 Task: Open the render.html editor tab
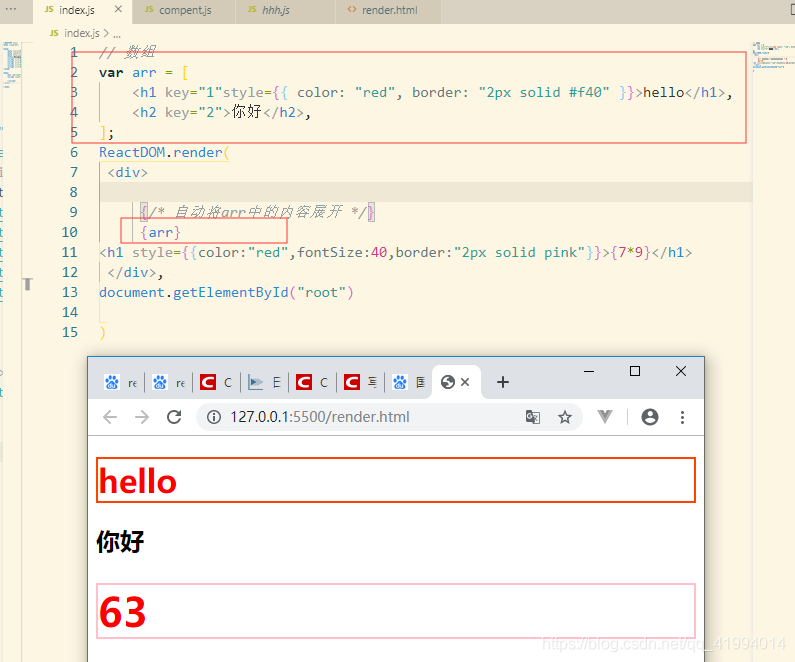388,10
